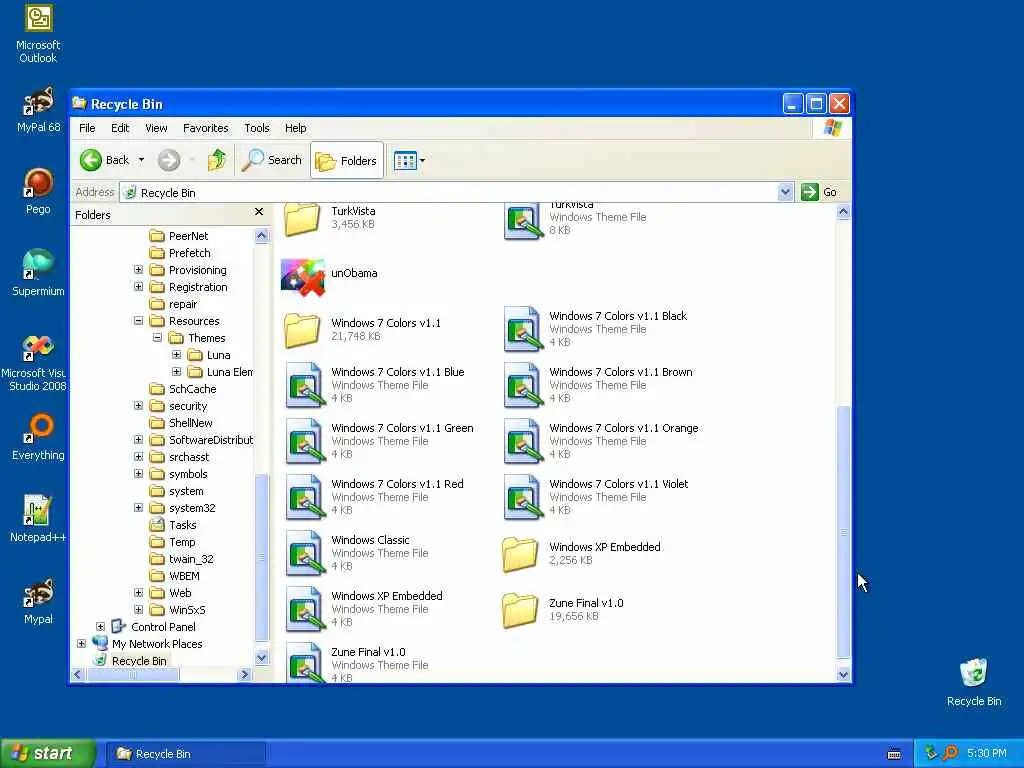
Task: Select Windows 7 Colors v1.1 folder
Action: 363,329
